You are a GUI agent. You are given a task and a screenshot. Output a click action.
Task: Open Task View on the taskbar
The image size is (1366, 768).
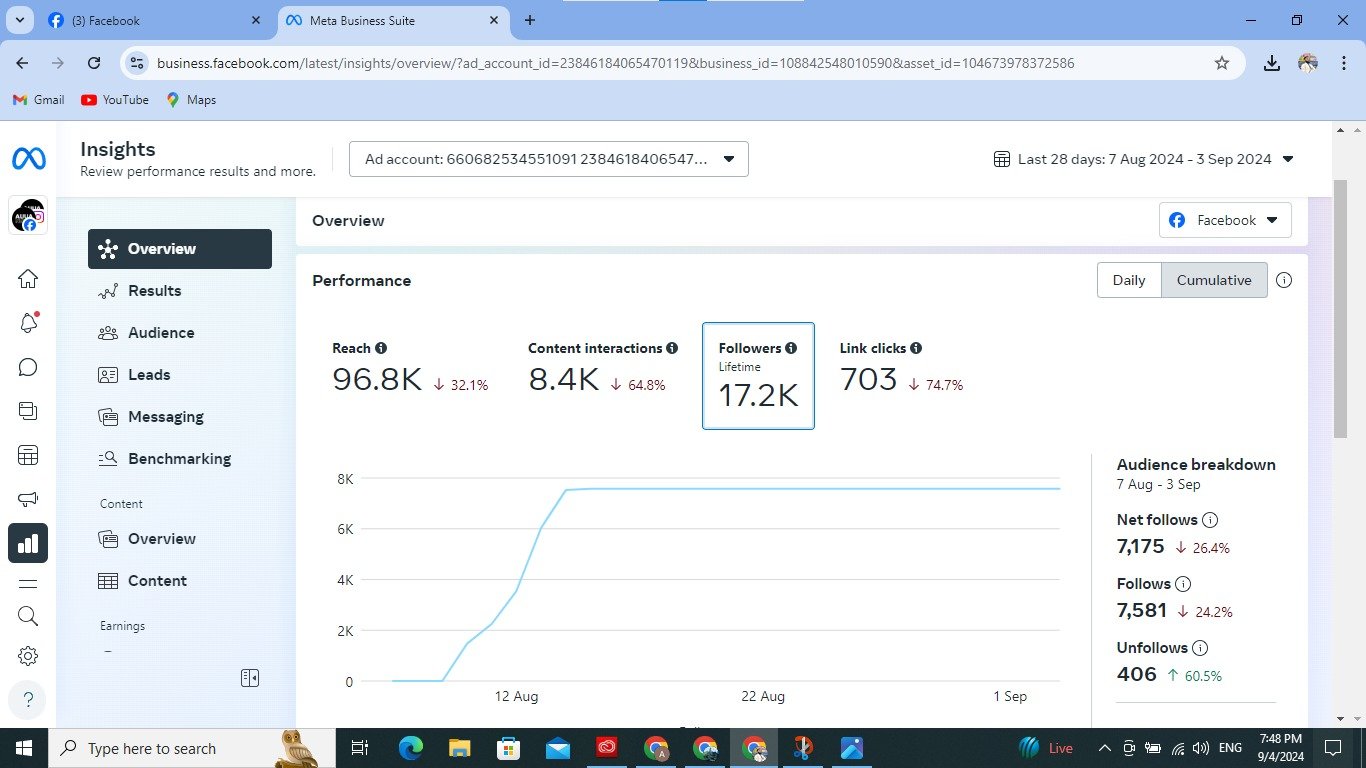coord(360,748)
